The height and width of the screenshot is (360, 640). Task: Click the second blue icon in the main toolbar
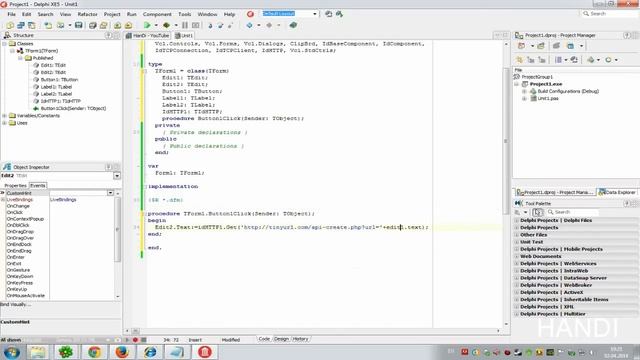[21, 25]
